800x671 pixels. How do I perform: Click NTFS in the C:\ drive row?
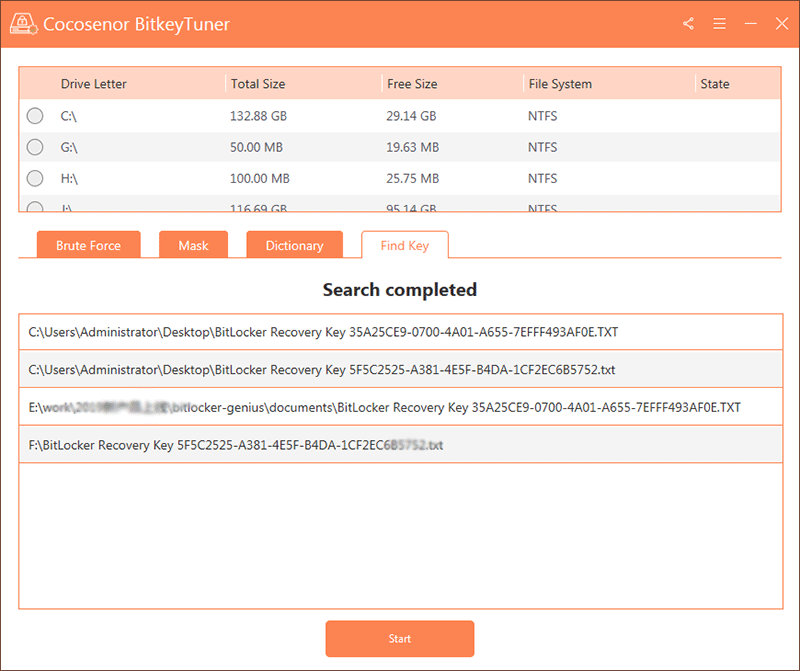(542, 116)
